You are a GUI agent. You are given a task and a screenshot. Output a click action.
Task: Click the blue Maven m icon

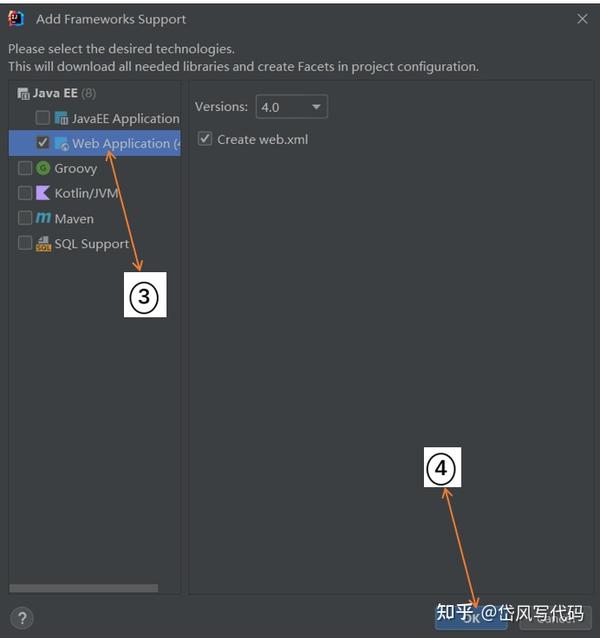[43, 218]
